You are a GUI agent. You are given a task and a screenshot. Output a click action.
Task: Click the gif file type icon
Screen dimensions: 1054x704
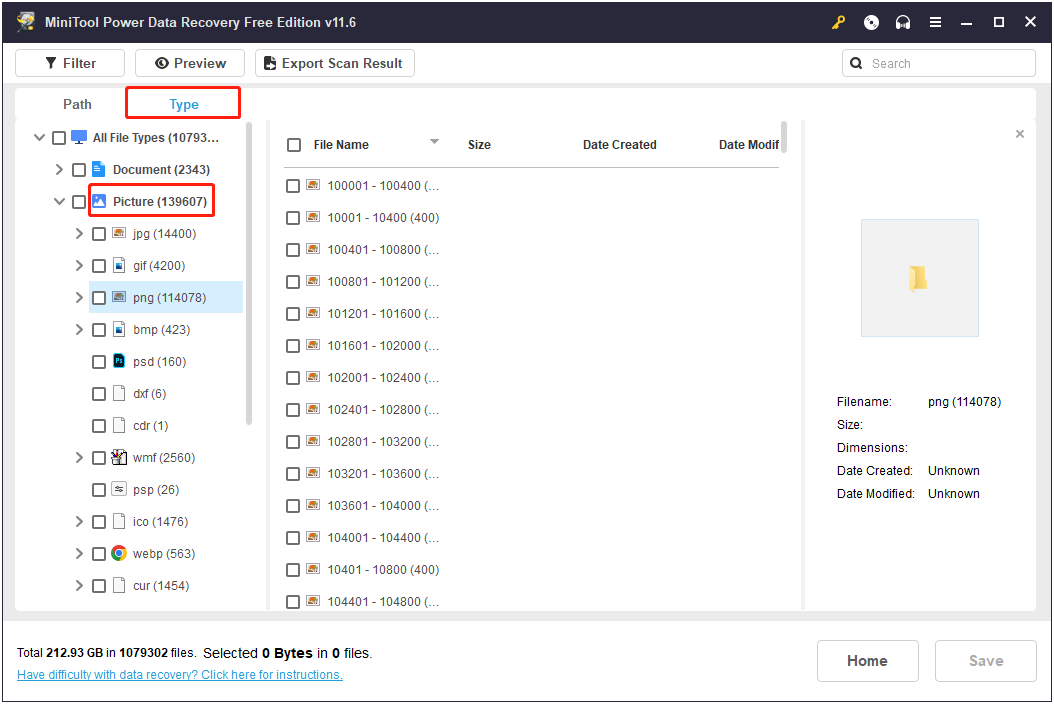(x=119, y=266)
